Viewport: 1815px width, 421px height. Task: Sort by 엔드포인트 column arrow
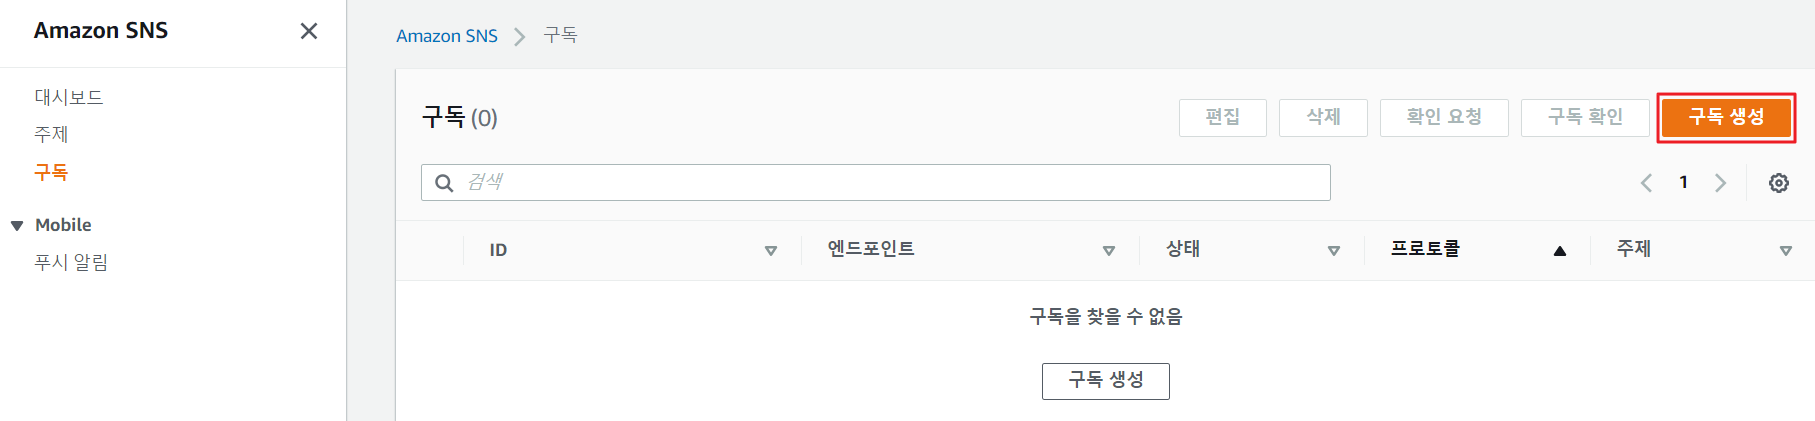point(1108,251)
